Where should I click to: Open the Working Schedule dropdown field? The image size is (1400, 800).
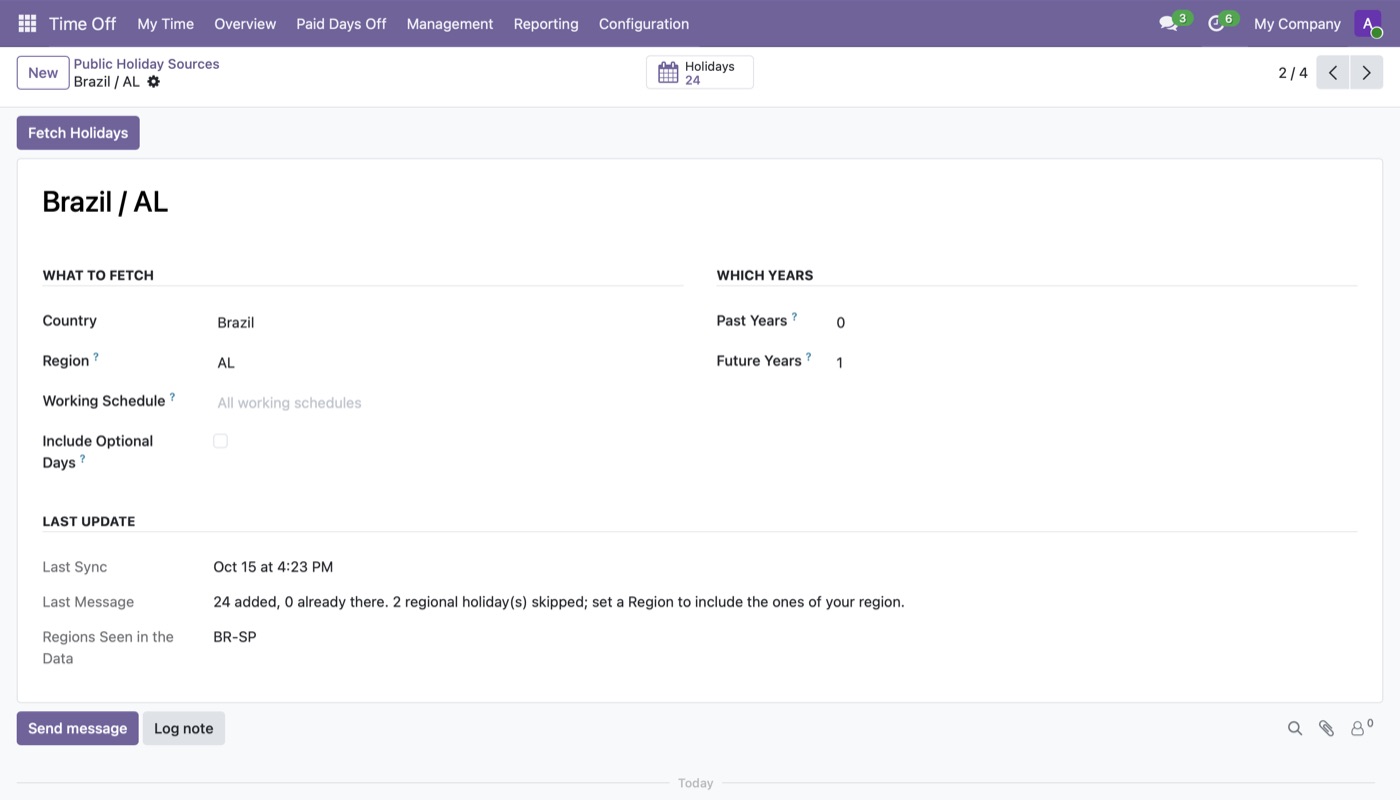(x=448, y=403)
